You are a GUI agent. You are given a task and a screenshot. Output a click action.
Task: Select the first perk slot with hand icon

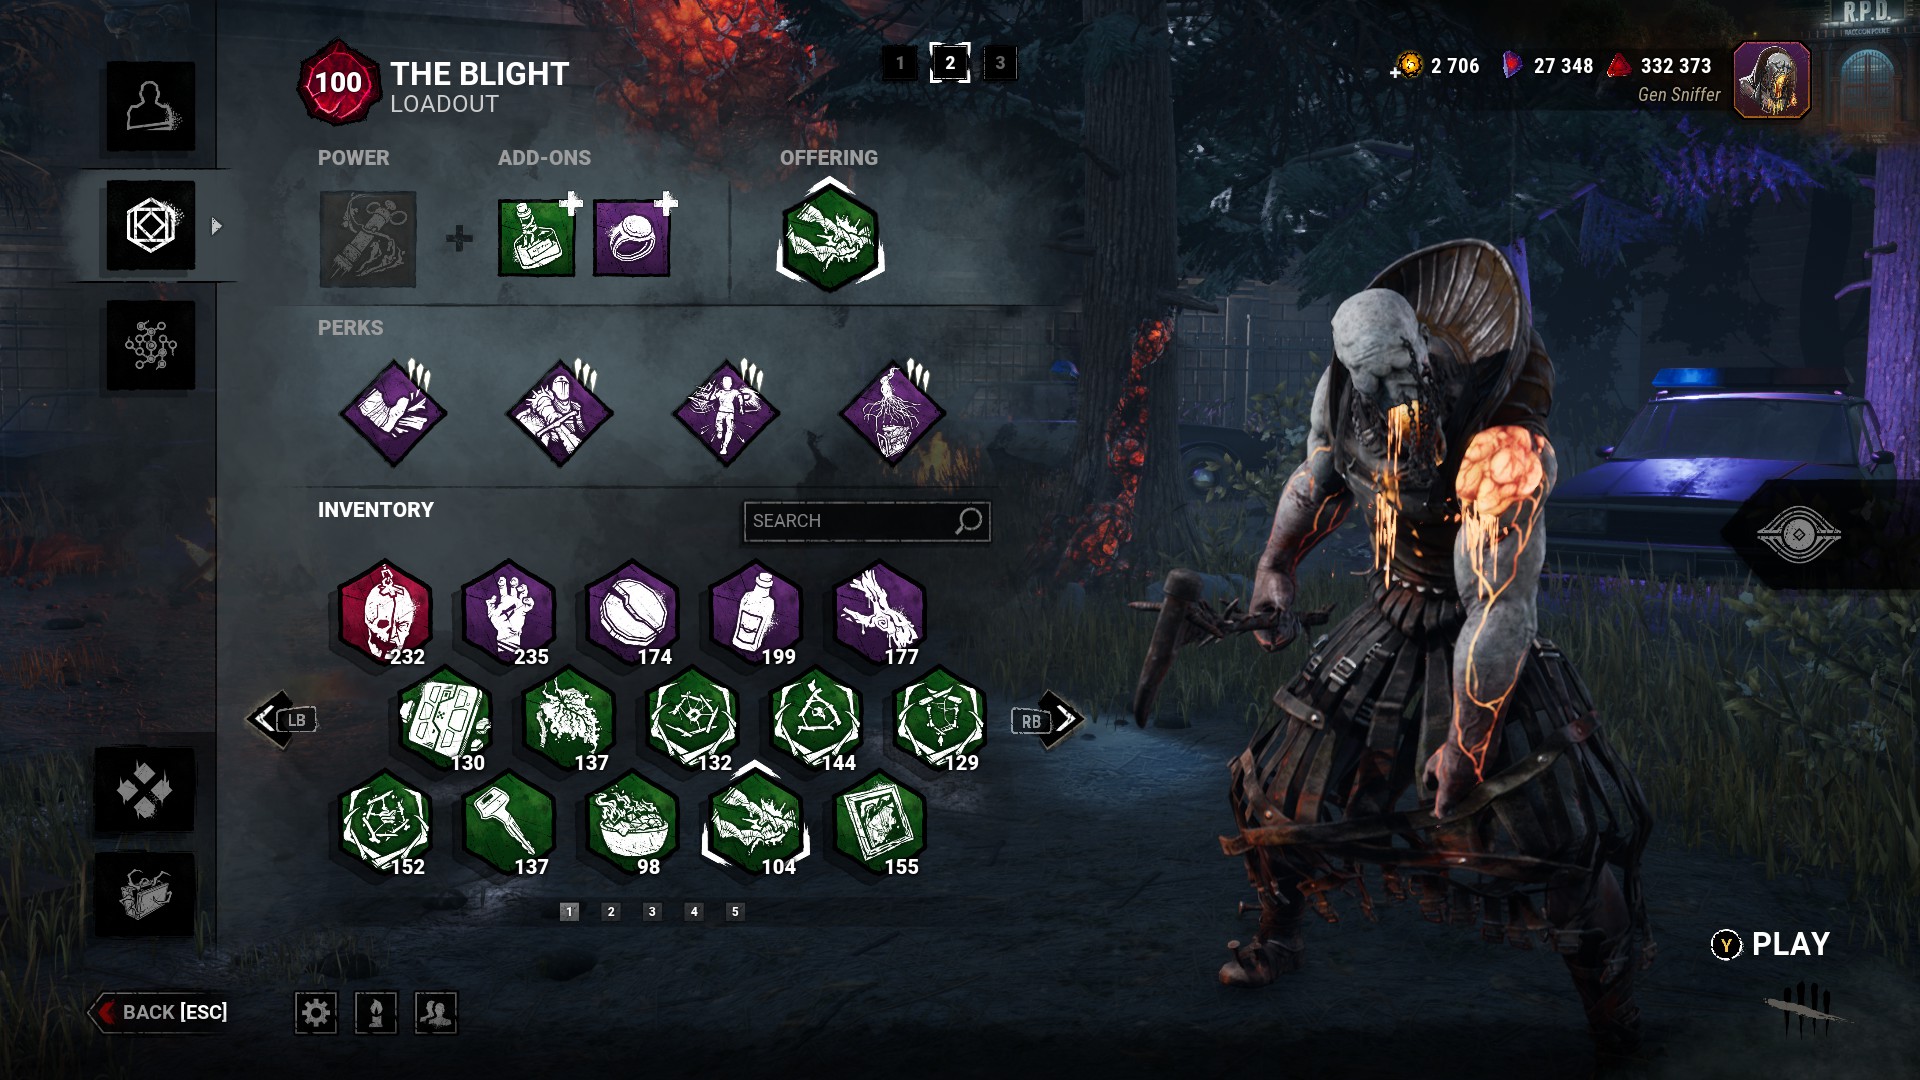tap(393, 413)
